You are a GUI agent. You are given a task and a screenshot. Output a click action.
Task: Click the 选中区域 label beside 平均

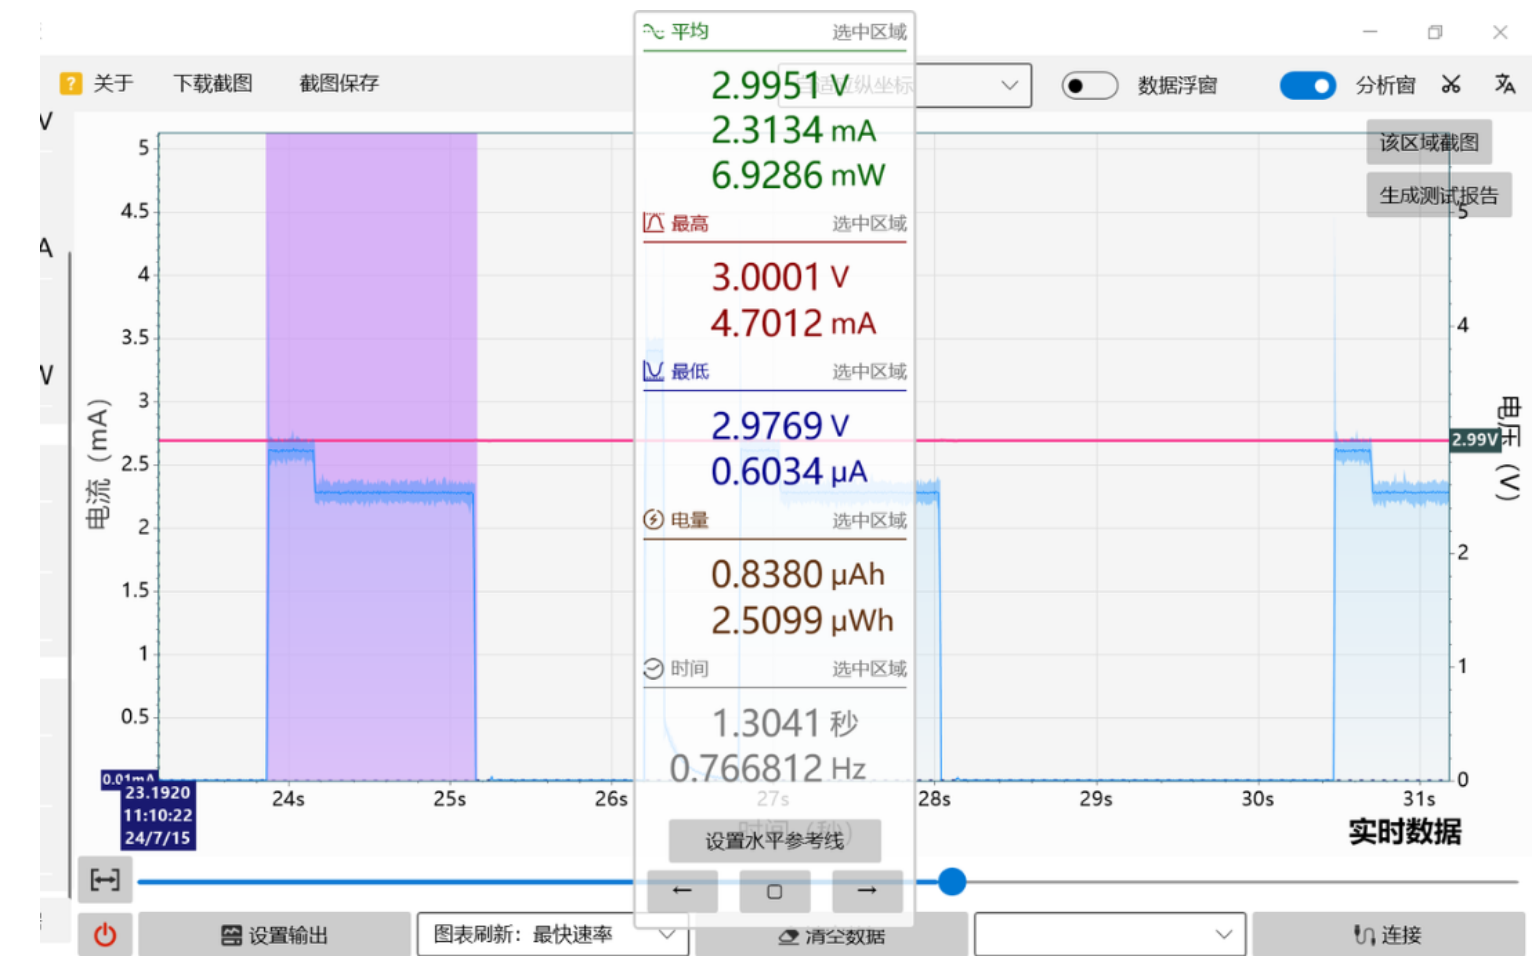point(869,32)
